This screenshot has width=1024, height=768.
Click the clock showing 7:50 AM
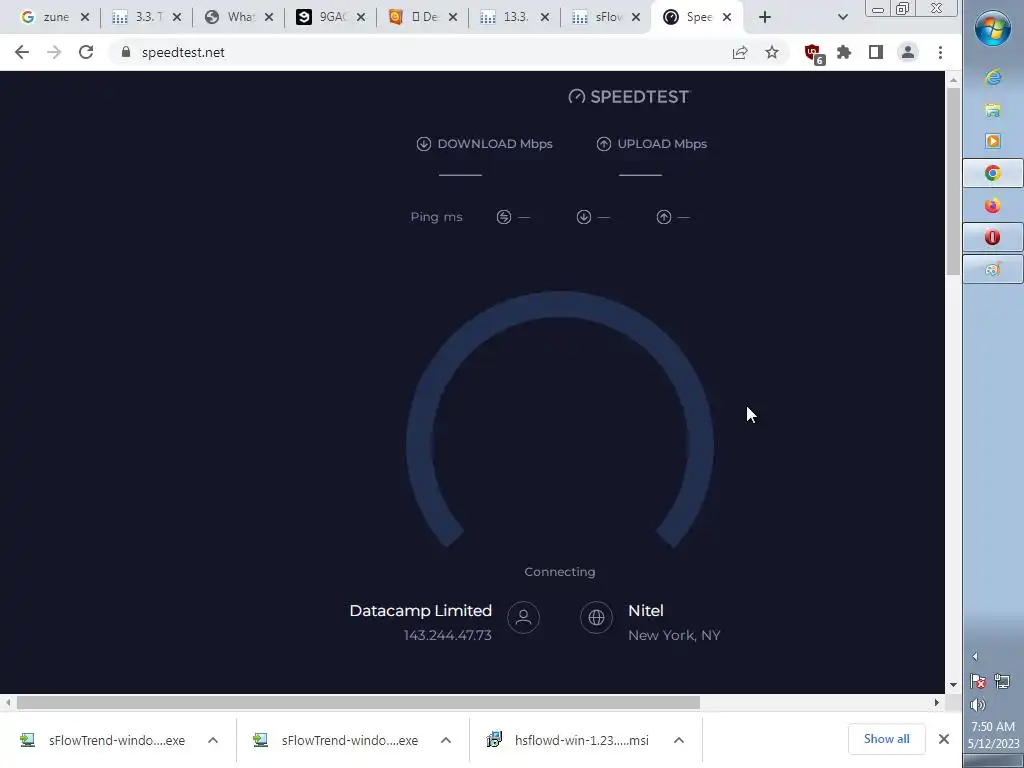click(993, 726)
